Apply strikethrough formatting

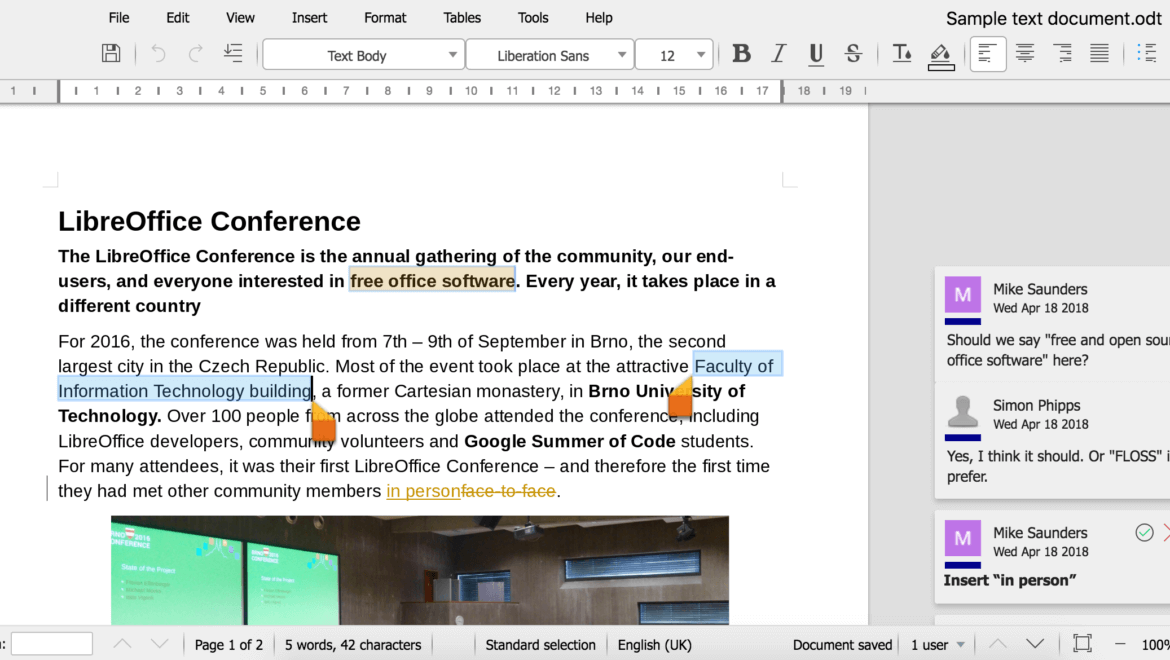point(853,54)
